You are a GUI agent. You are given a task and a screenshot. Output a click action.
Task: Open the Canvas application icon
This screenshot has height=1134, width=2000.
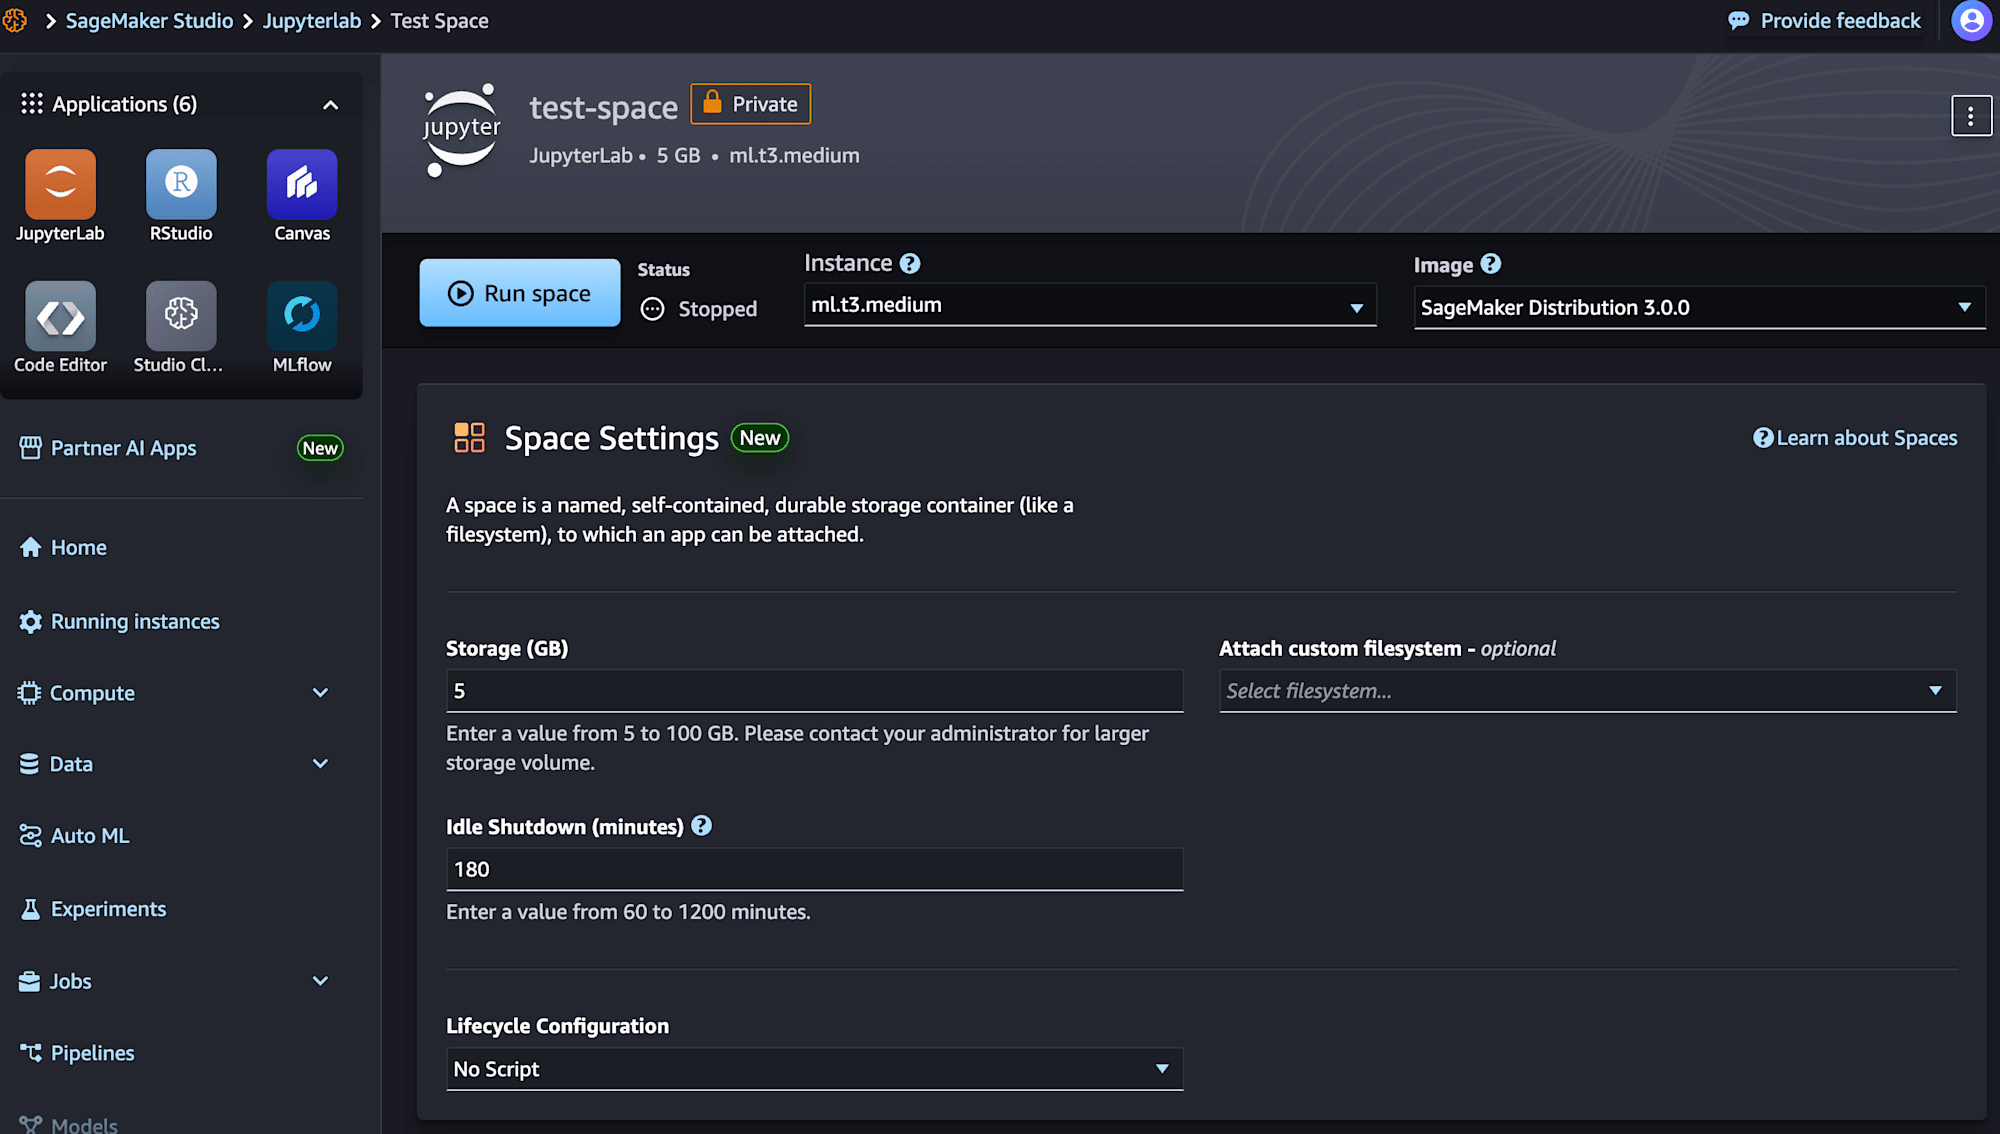click(302, 184)
